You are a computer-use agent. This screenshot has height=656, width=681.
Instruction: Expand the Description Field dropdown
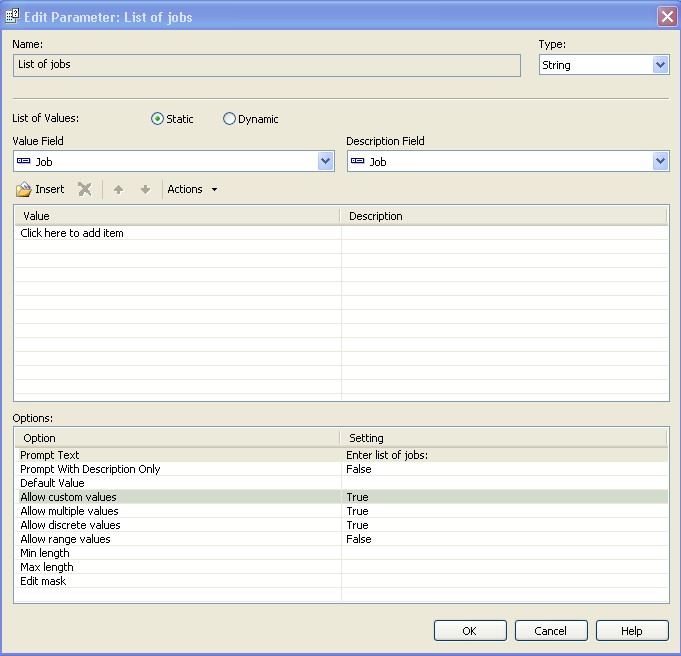point(660,161)
